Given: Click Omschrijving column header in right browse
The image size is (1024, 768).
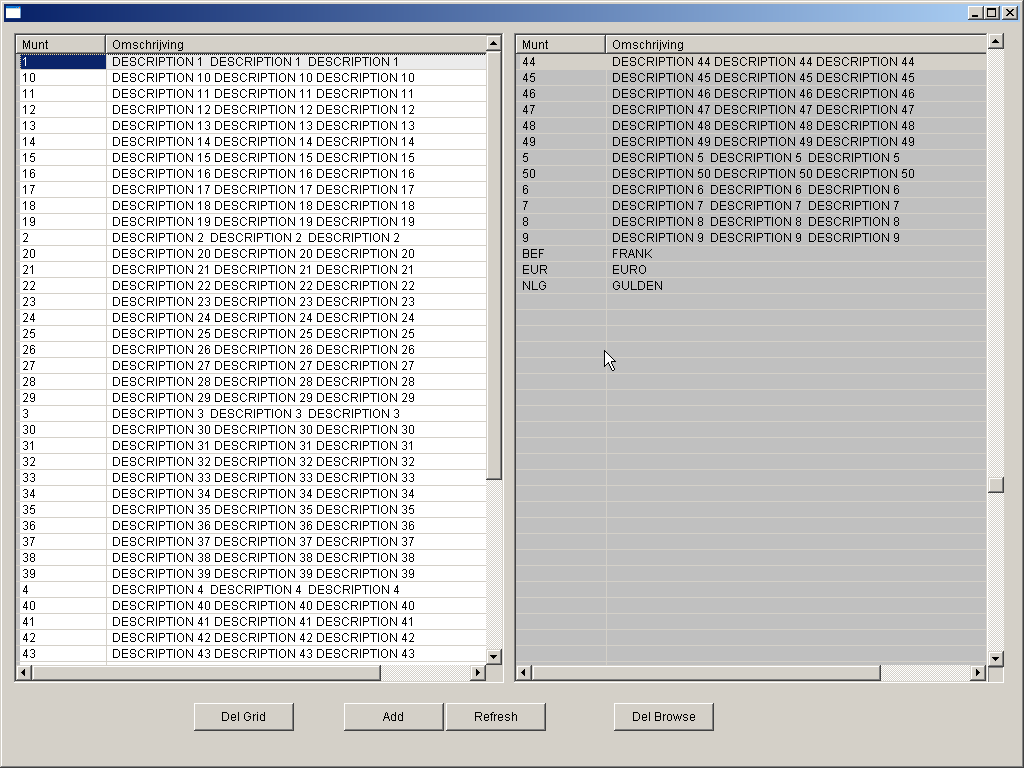Looking at the screenshot, I should [796, 44].
